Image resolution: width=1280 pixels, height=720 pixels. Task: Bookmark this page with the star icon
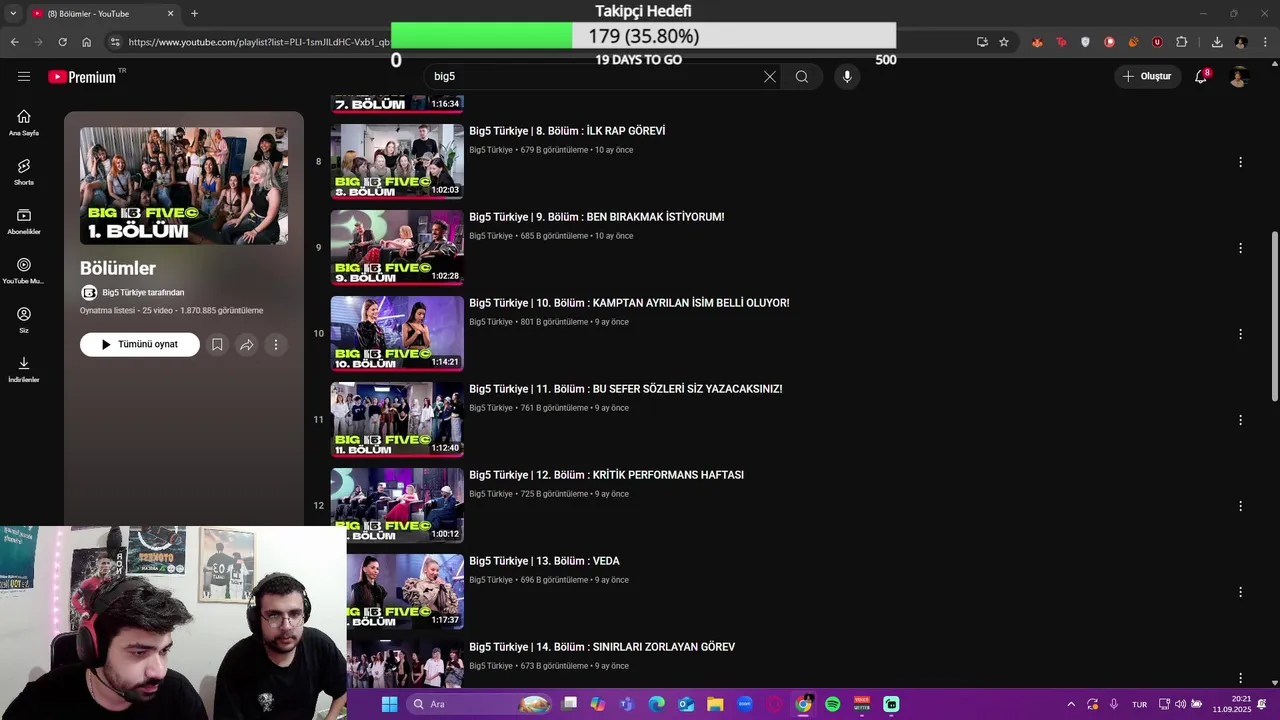pos(1004,42)
